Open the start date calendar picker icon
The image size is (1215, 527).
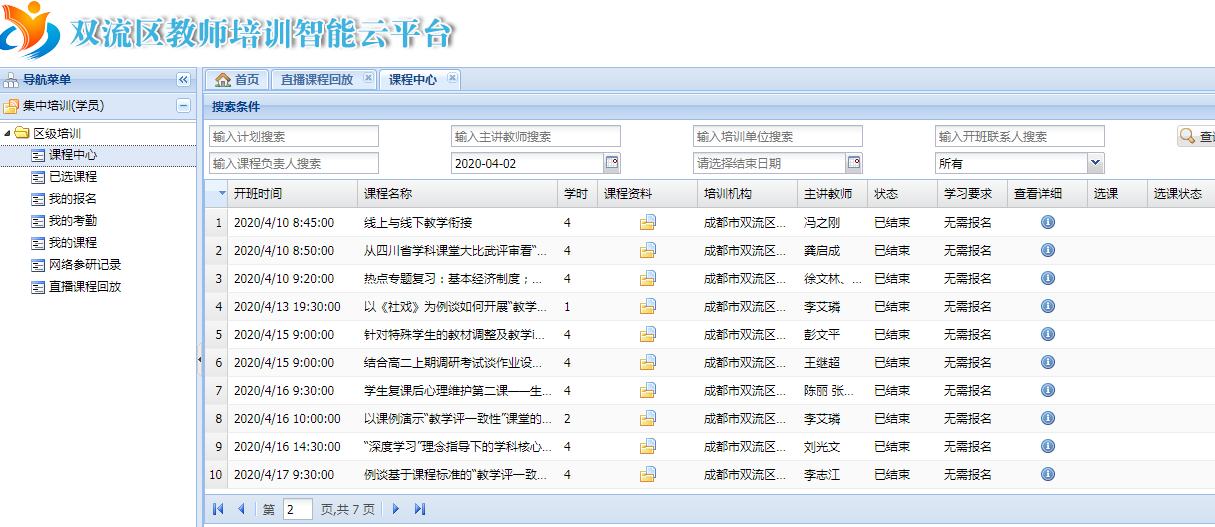pos(612,163)
